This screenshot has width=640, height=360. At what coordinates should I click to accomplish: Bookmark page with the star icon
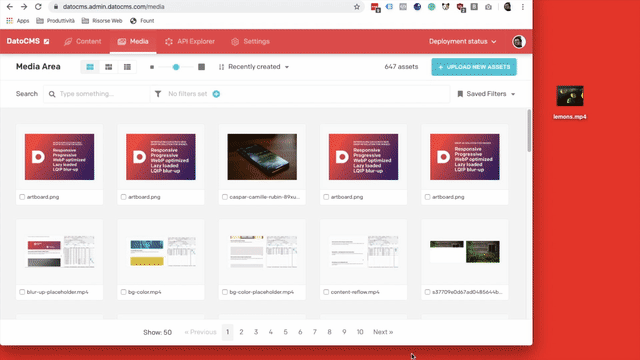pos(357,7)
